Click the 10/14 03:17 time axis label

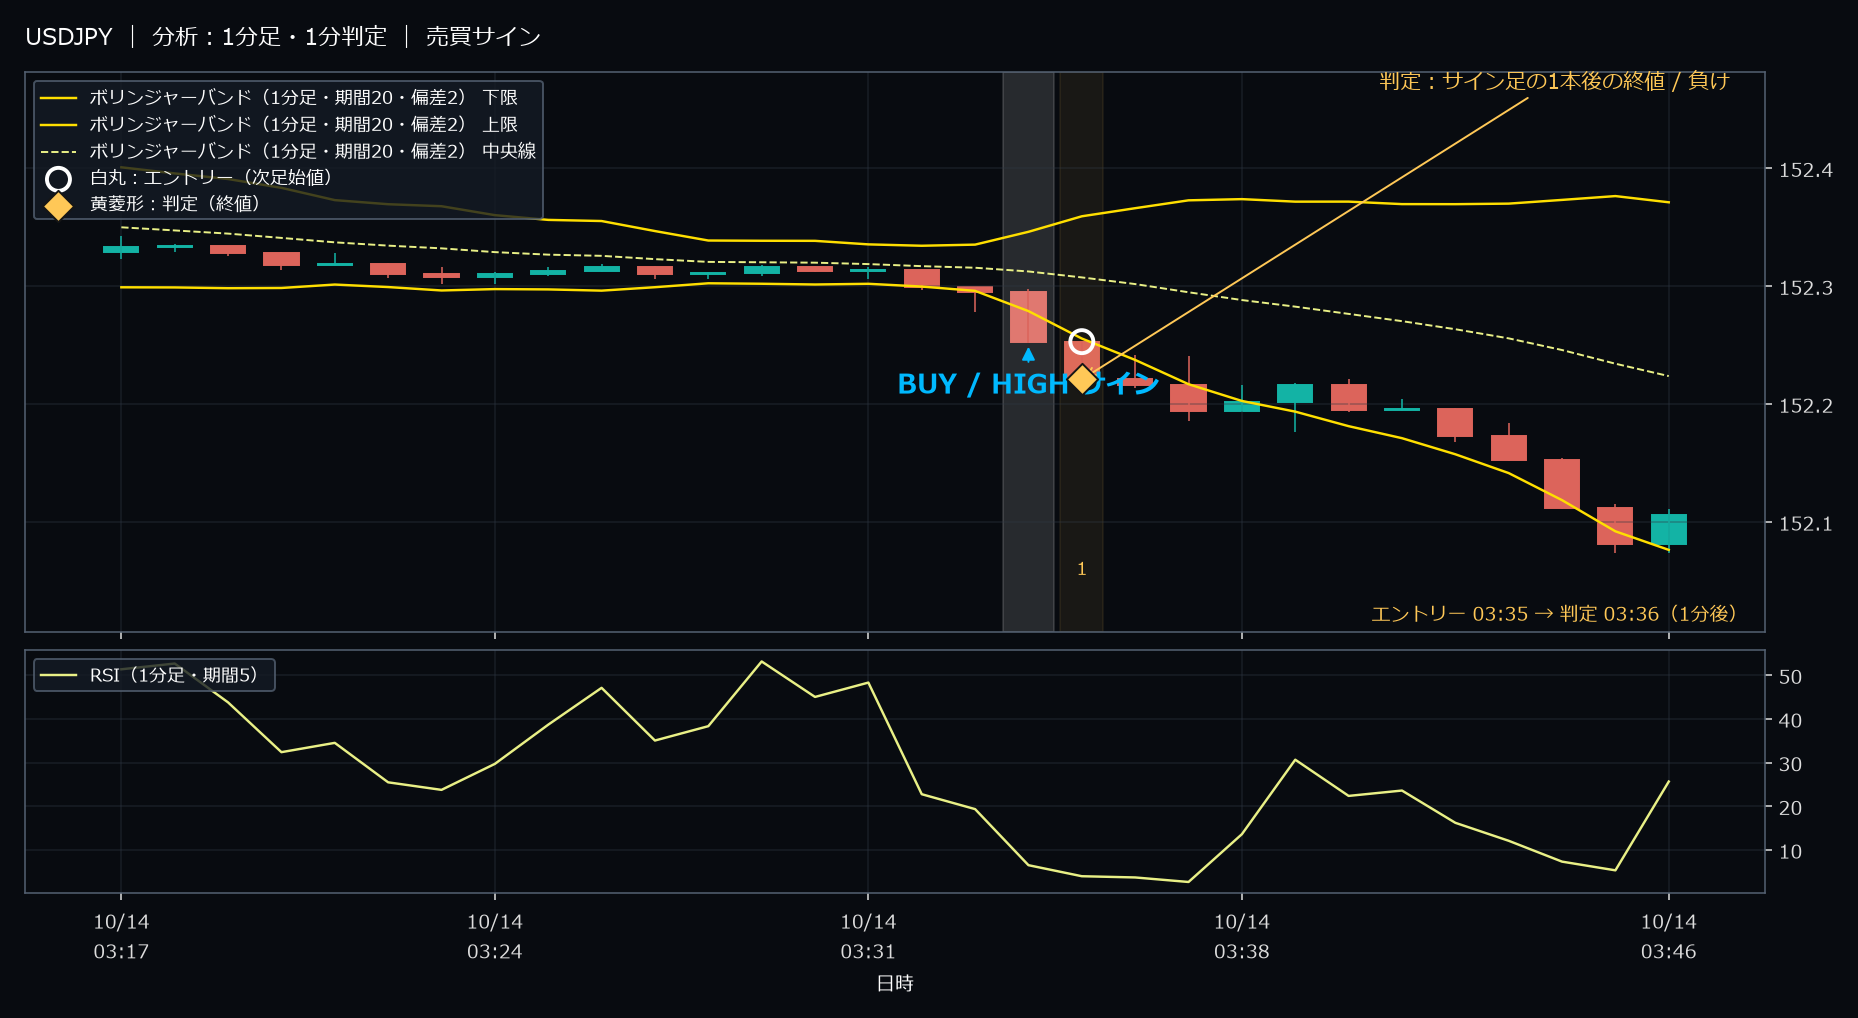click(121, 937)
